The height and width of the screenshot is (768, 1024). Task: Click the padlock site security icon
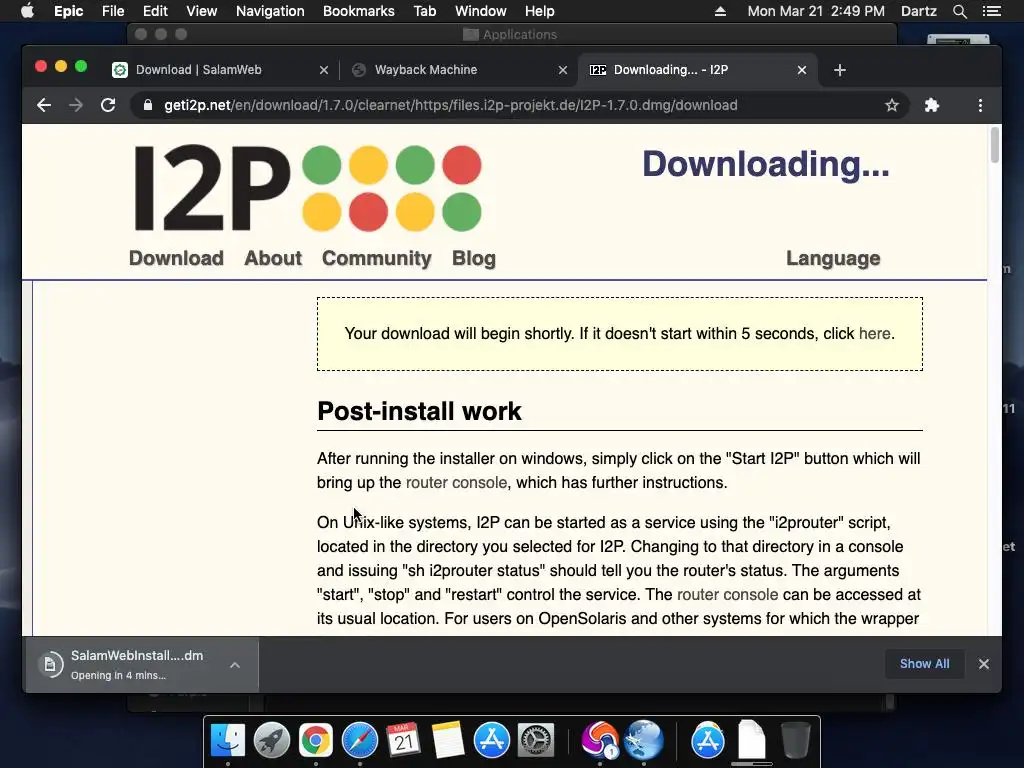click(148, 105)
